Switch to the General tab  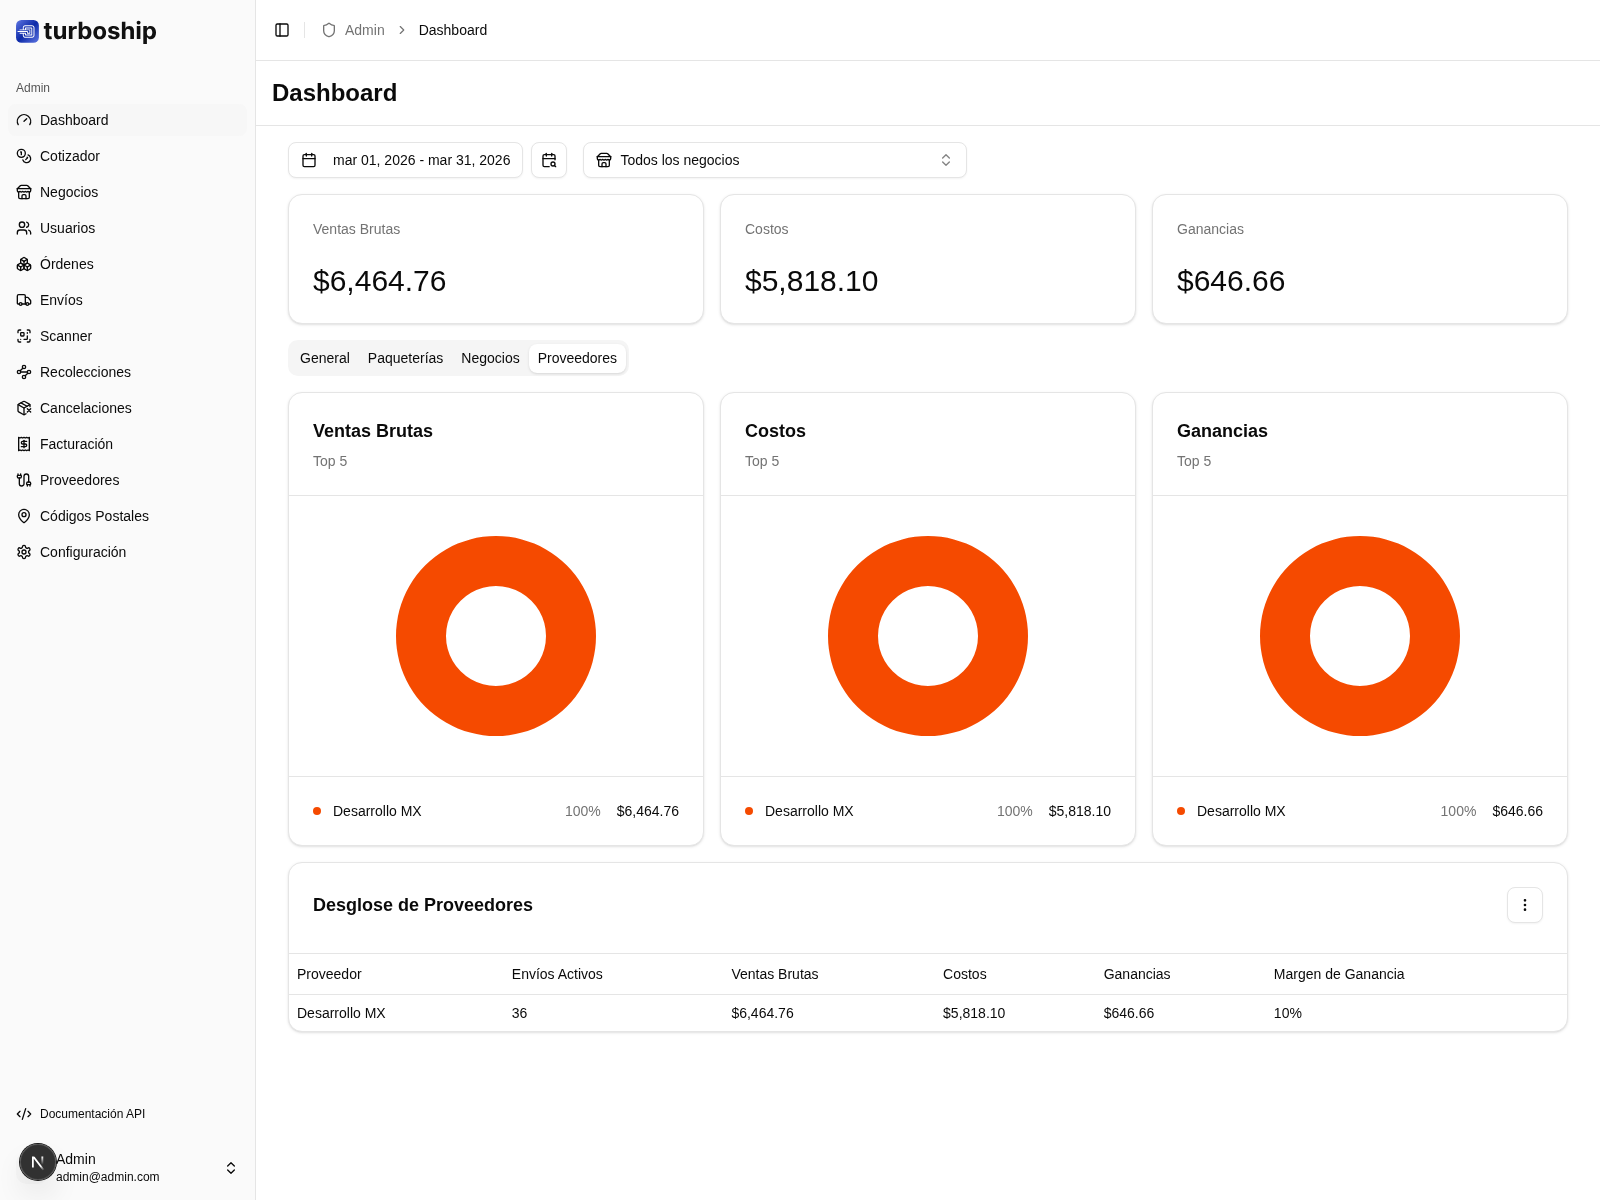[324, 358]
